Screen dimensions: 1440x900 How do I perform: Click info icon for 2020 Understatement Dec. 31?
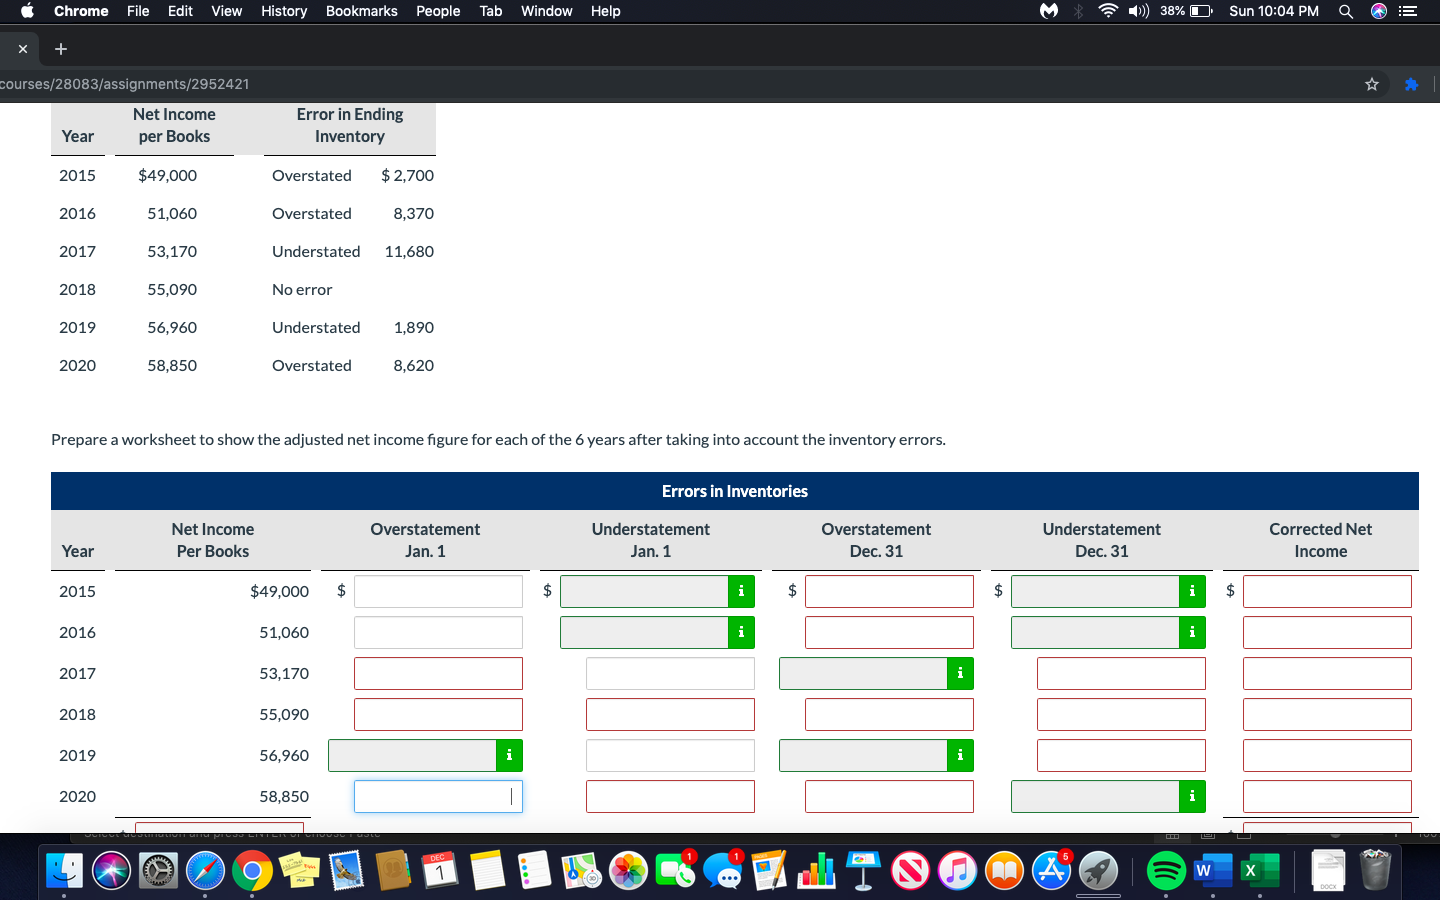[x=1192, y=796]
